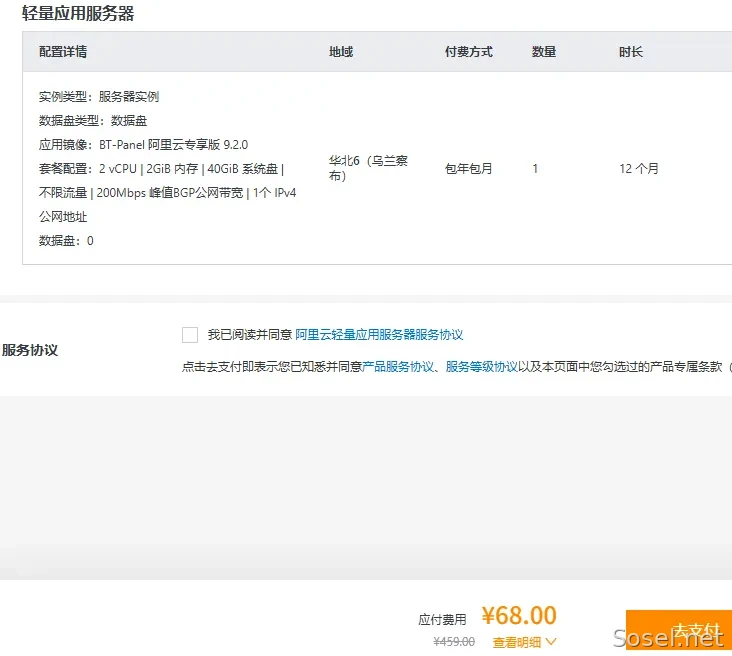Click the chevron next to 查看明细
732x656 pixels.
pyautogui.click(x=551, y=642)
